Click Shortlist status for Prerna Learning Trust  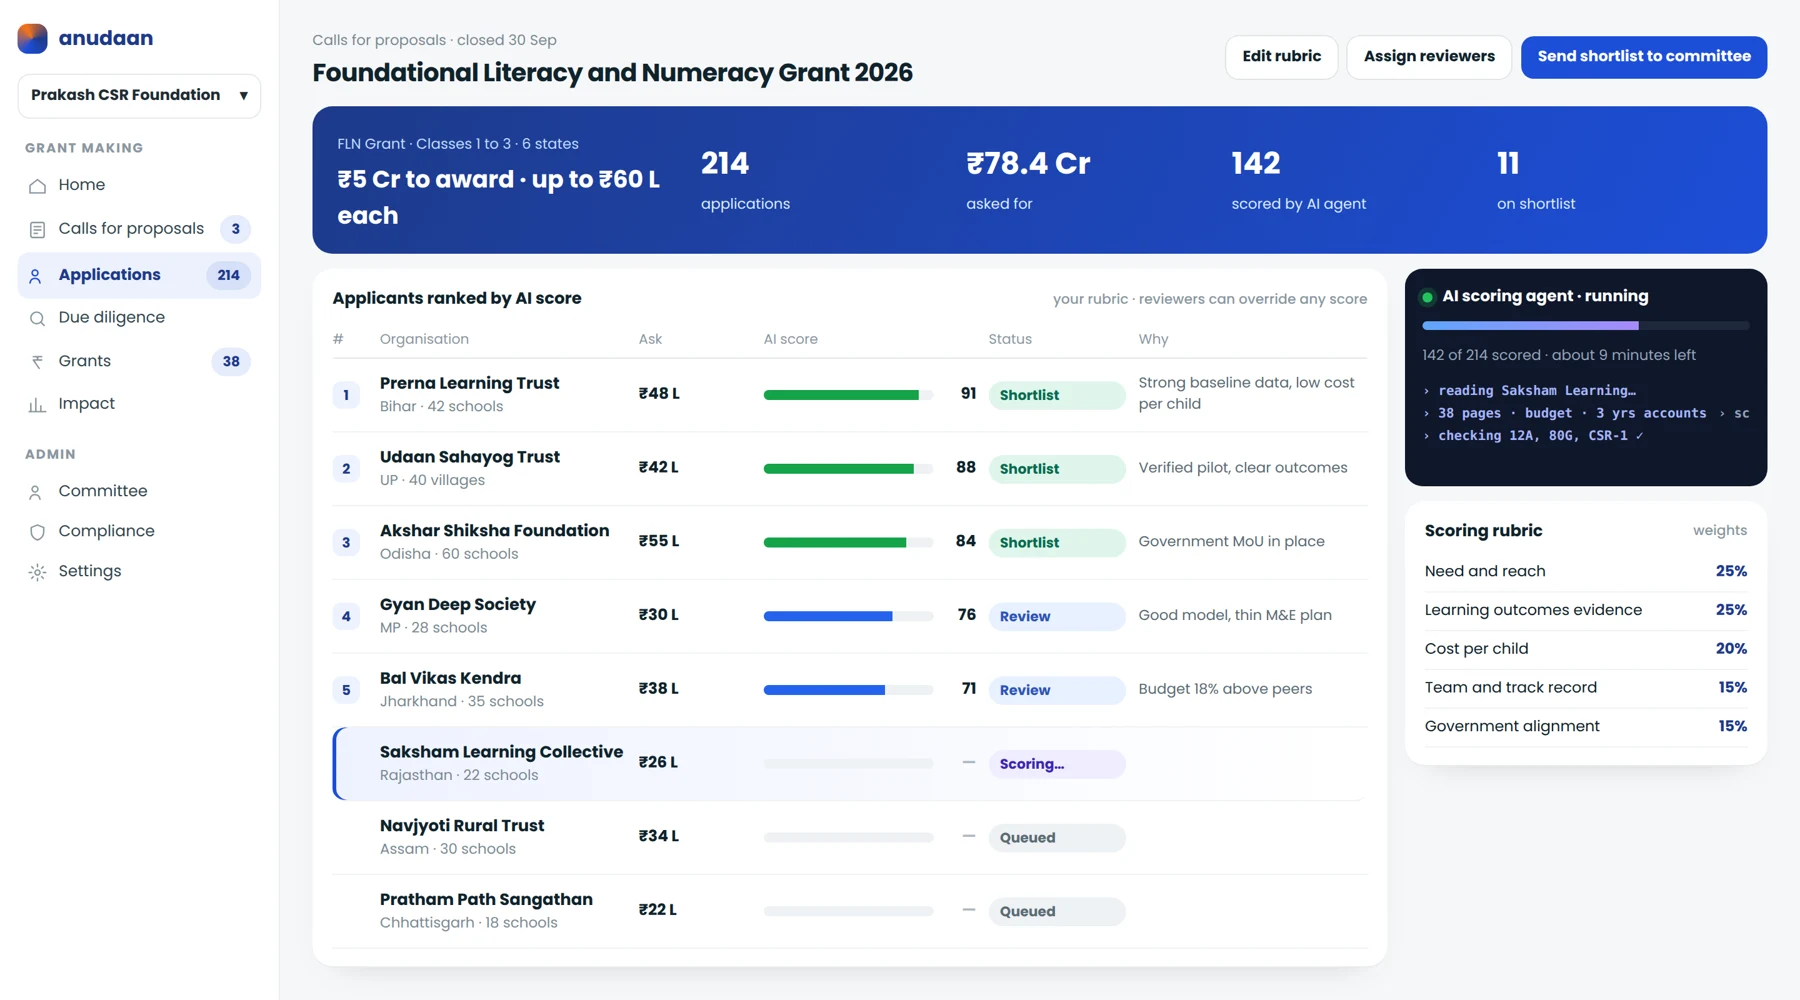click(1057, 395)
